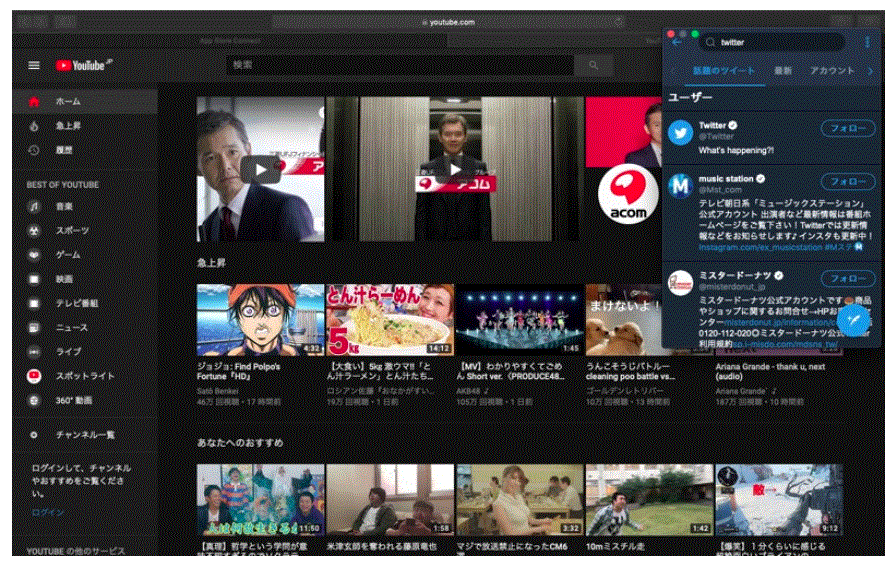Open Ariana Grande - thank u, next title
The height and width of the screenshot is (567, 896).
point(770,372)
